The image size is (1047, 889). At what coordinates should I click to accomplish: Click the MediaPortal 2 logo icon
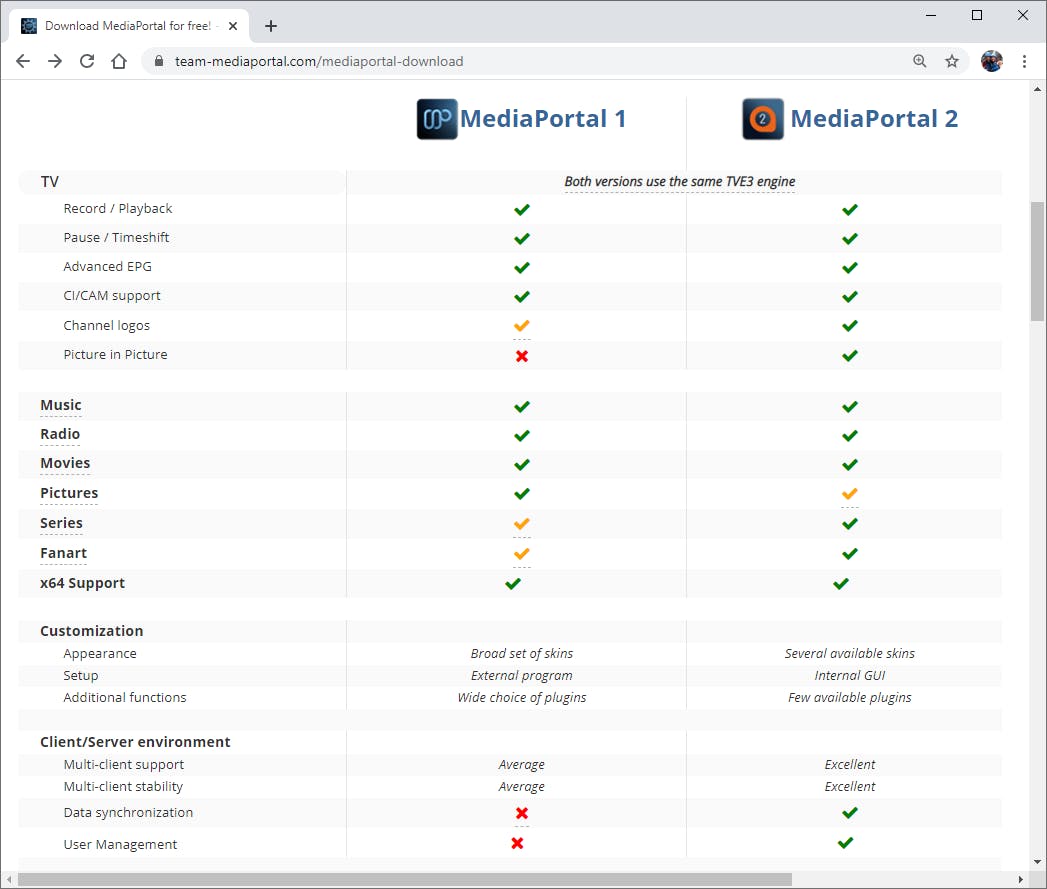763,119
